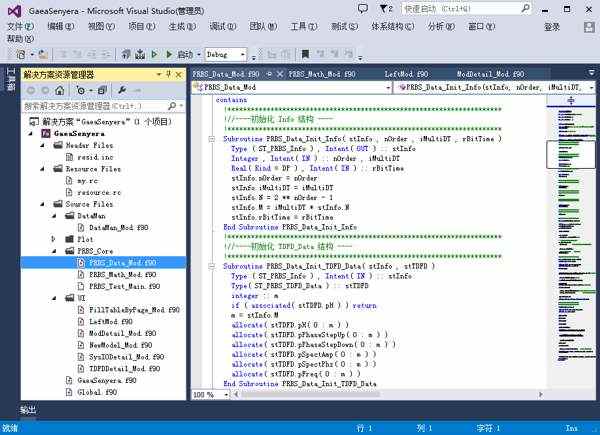Open the 100 % zoom dropdown
Image resolution: width=600 pixels, height=435 pixels.
pyautogui.click(x=226, y=394)
